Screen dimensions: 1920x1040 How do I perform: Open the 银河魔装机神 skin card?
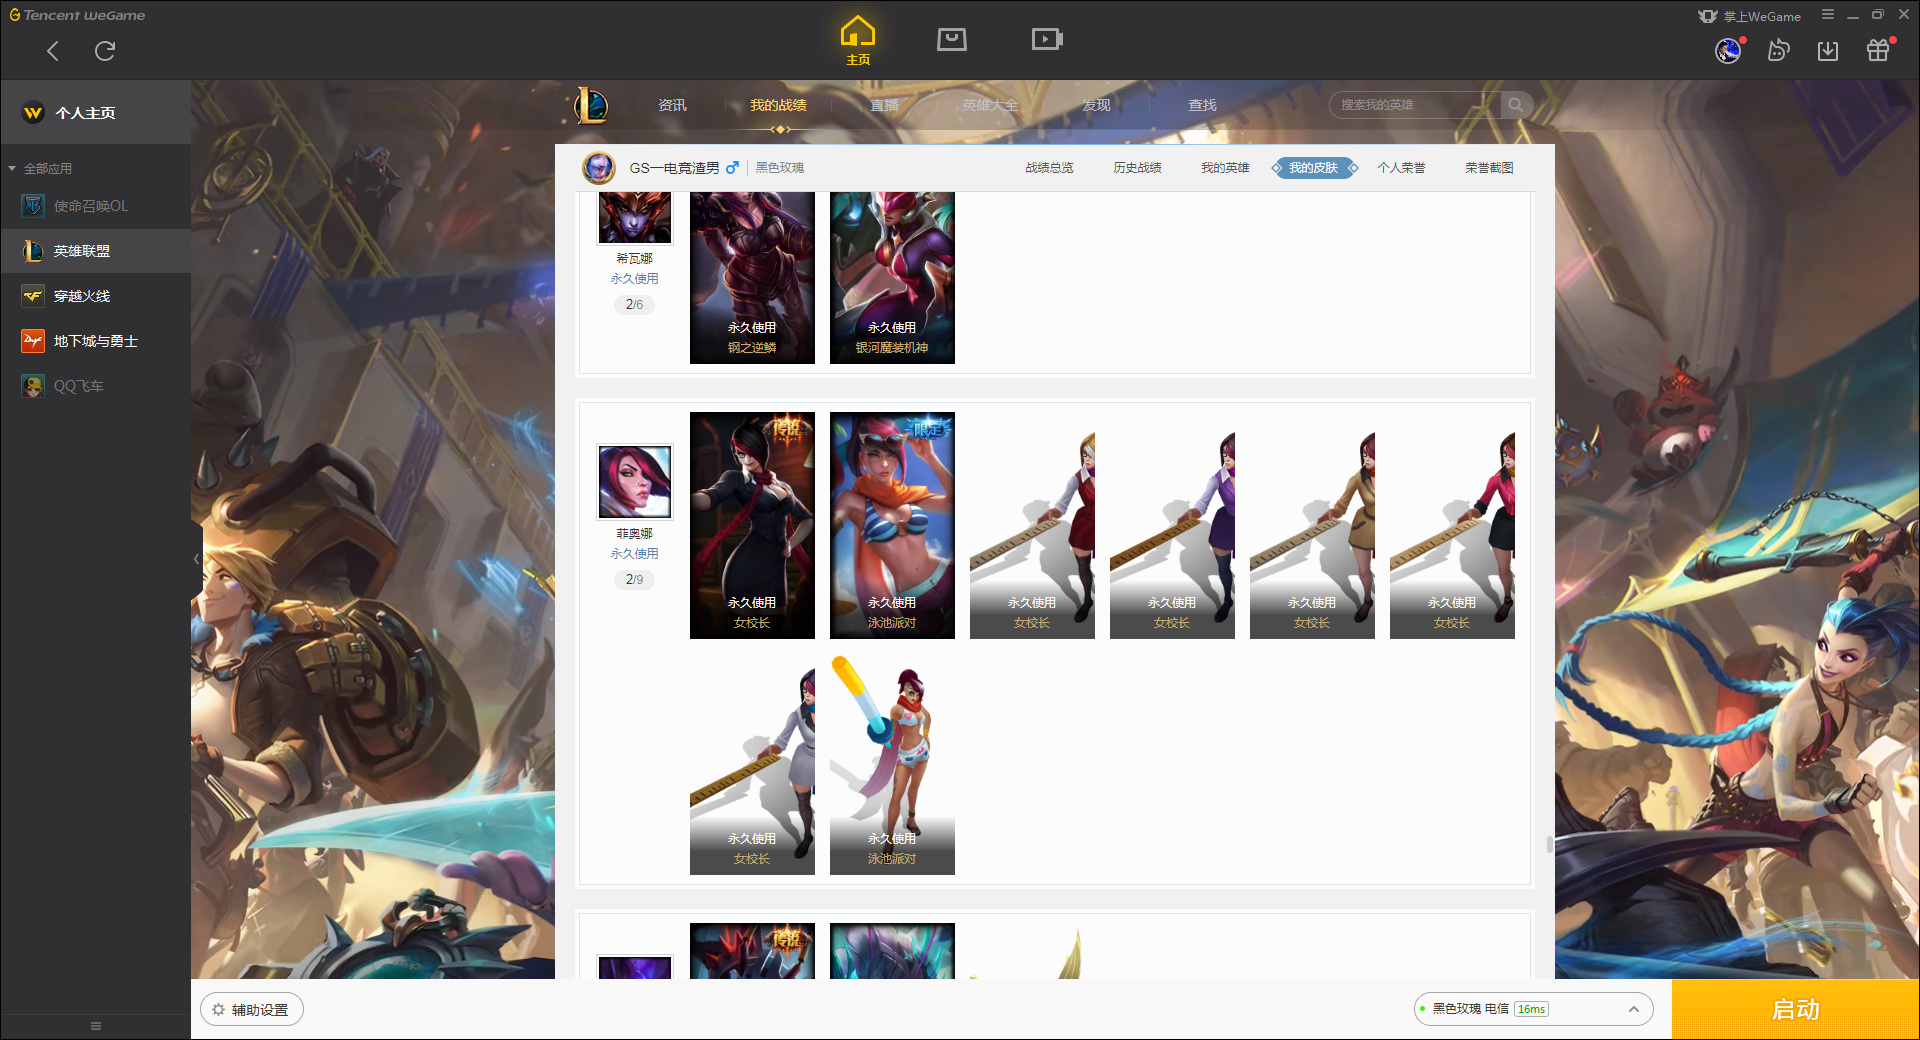[892, 278]
